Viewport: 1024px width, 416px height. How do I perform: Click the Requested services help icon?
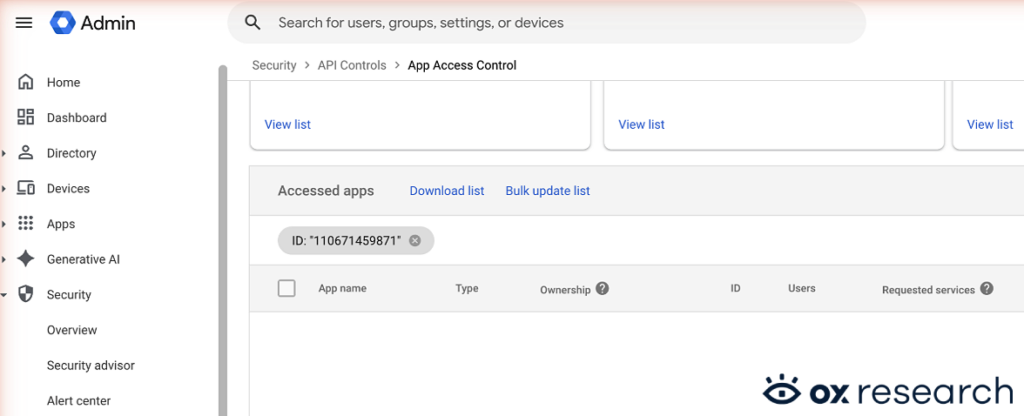[987, 289]
